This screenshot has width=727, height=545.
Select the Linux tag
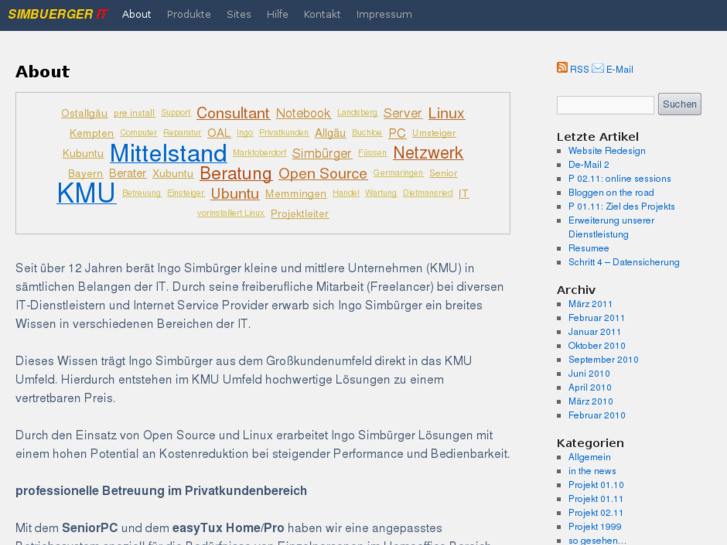tap(446, 113)
